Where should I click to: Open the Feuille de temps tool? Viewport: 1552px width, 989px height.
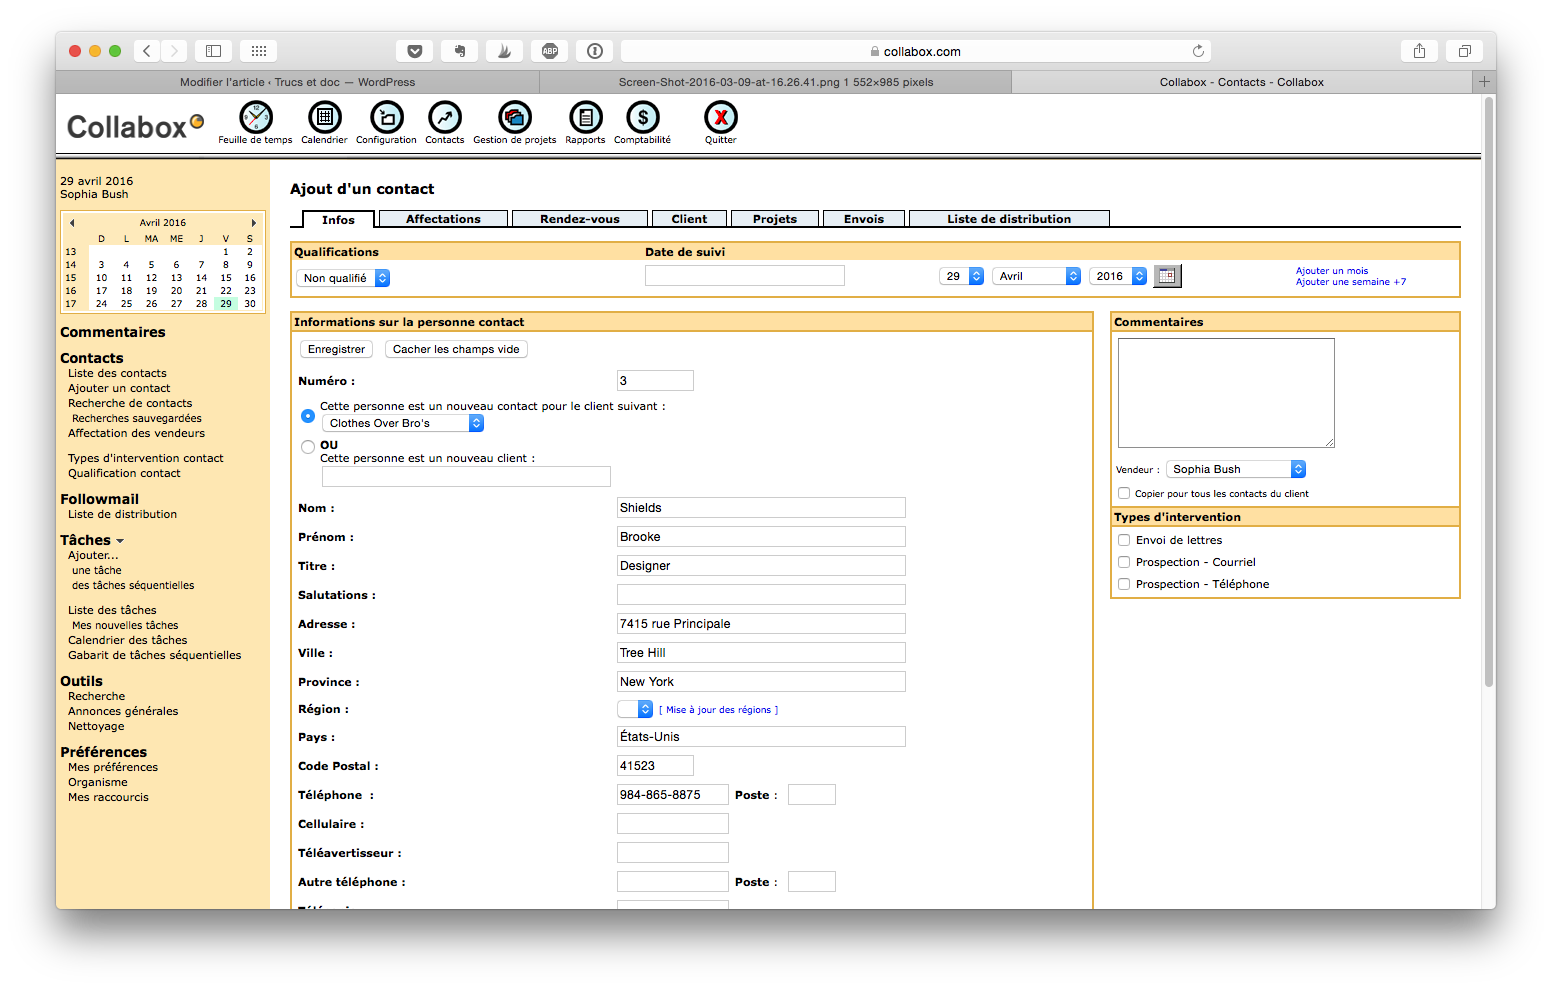(254, 118)
